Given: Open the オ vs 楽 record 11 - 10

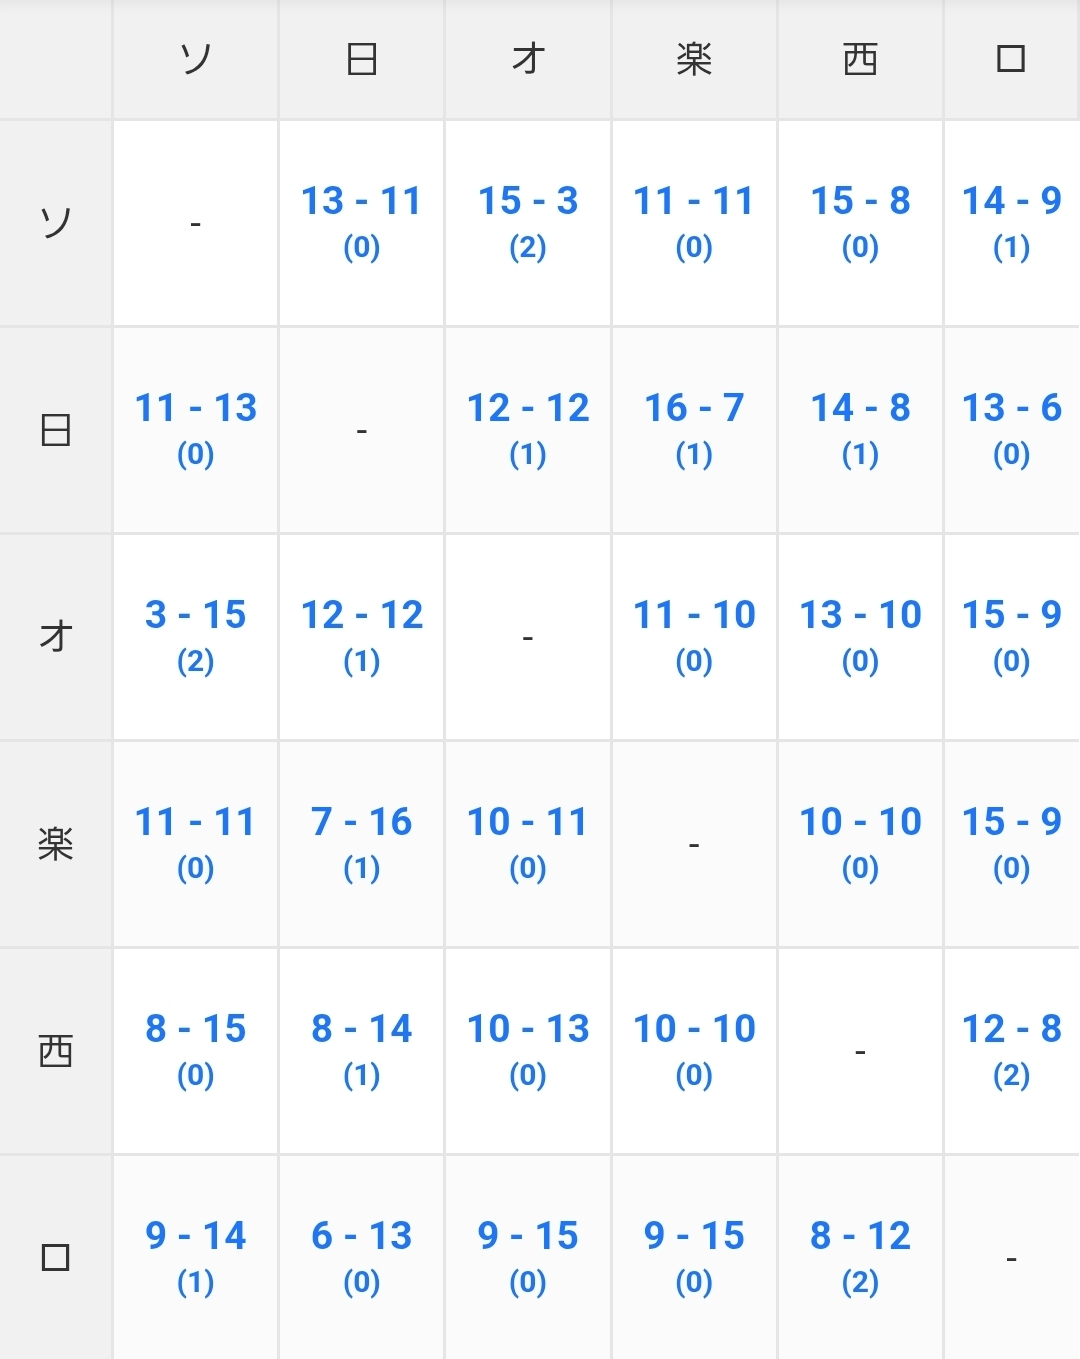Looking at the screenshot, I should [x=694, y=616].
